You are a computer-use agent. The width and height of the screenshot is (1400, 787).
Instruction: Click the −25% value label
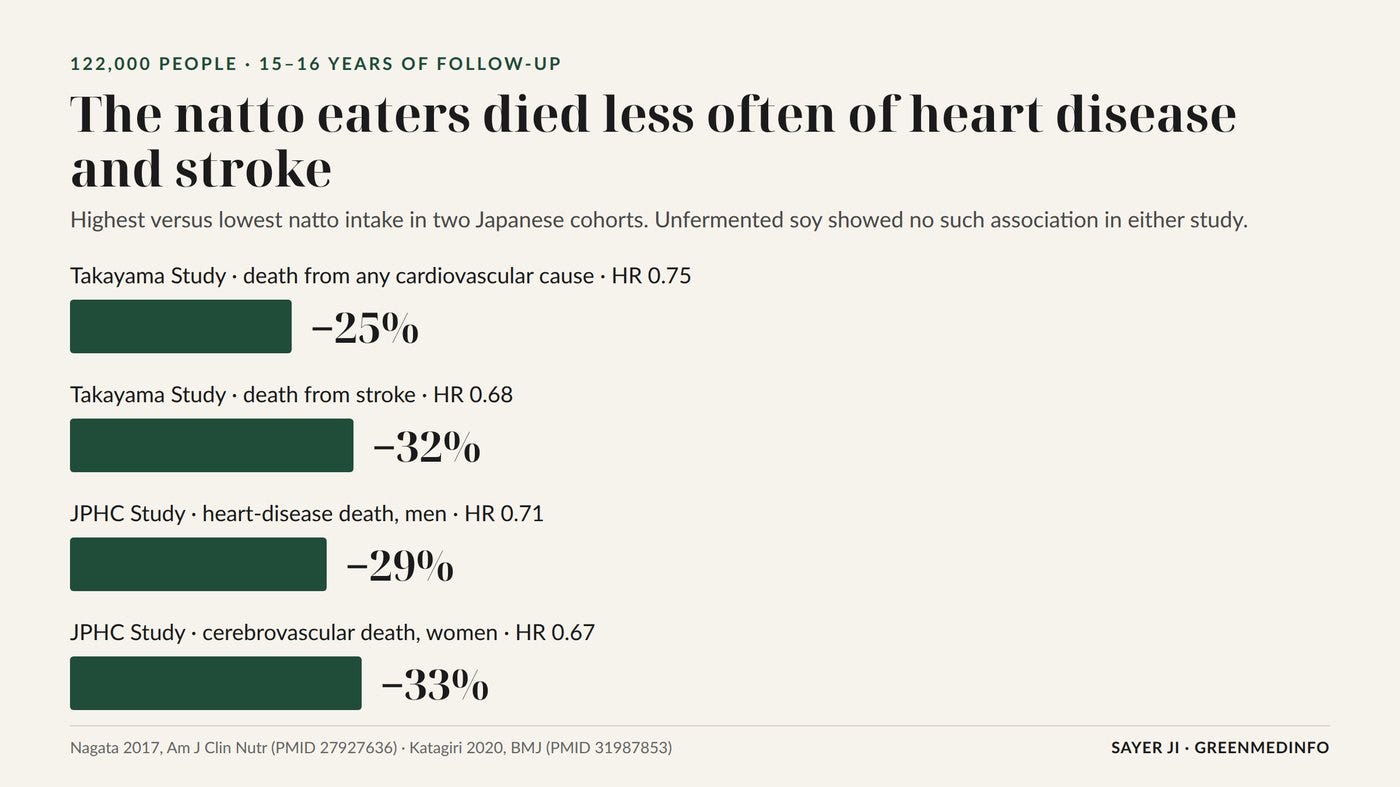[x=365, y=328]
